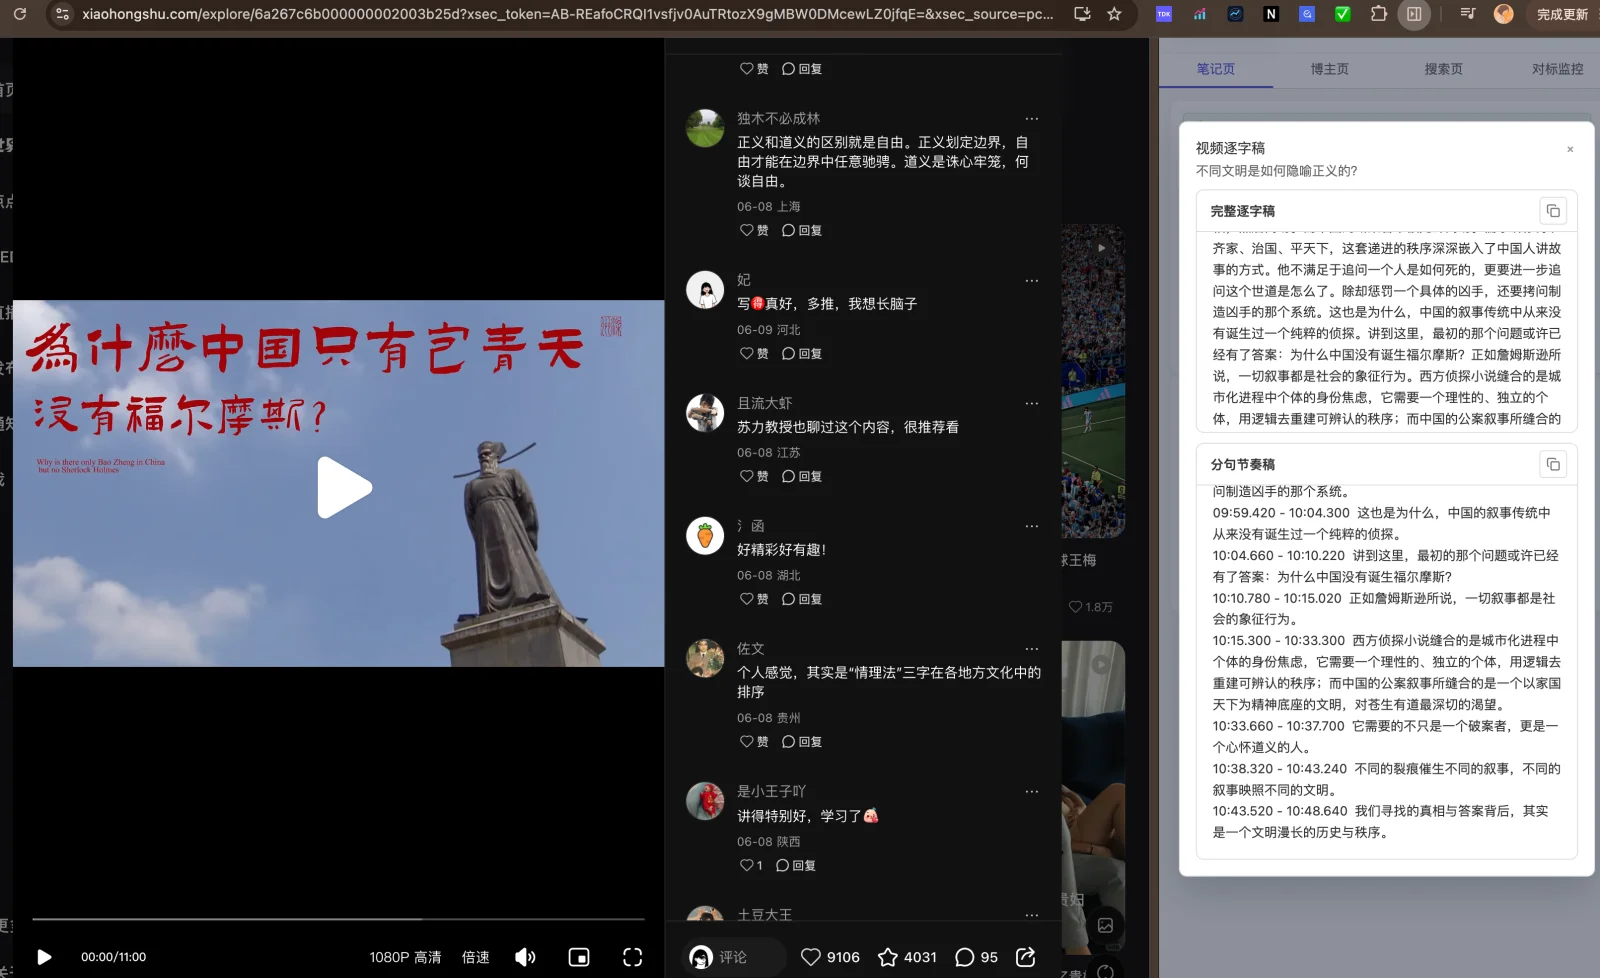This screenshot has width=1600, height=978.
Task: Open the profile of 且流大虾
Action: (x=765, y=403)
